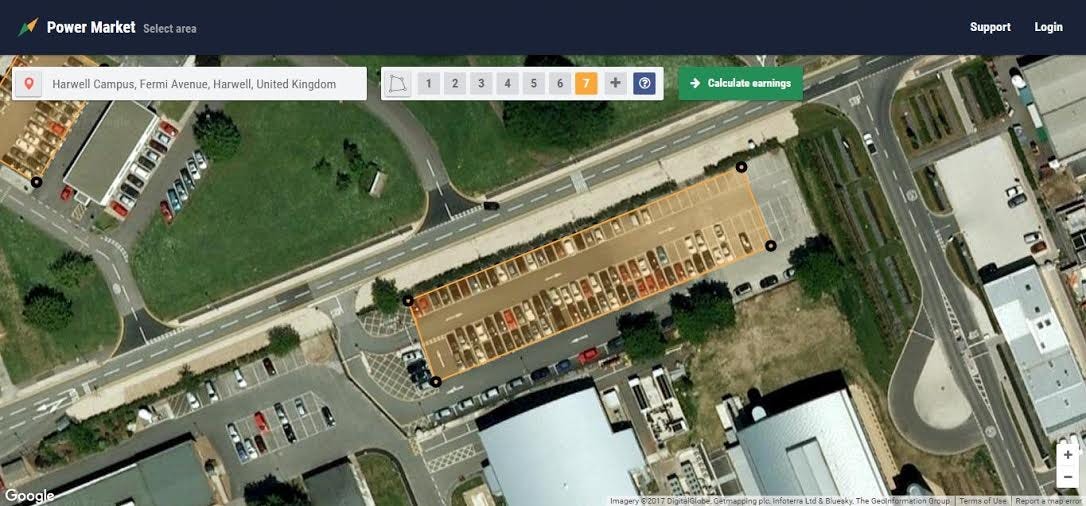Click Calculate earnings button
The image size is (1086, 506).
click(x=740, y=83)
